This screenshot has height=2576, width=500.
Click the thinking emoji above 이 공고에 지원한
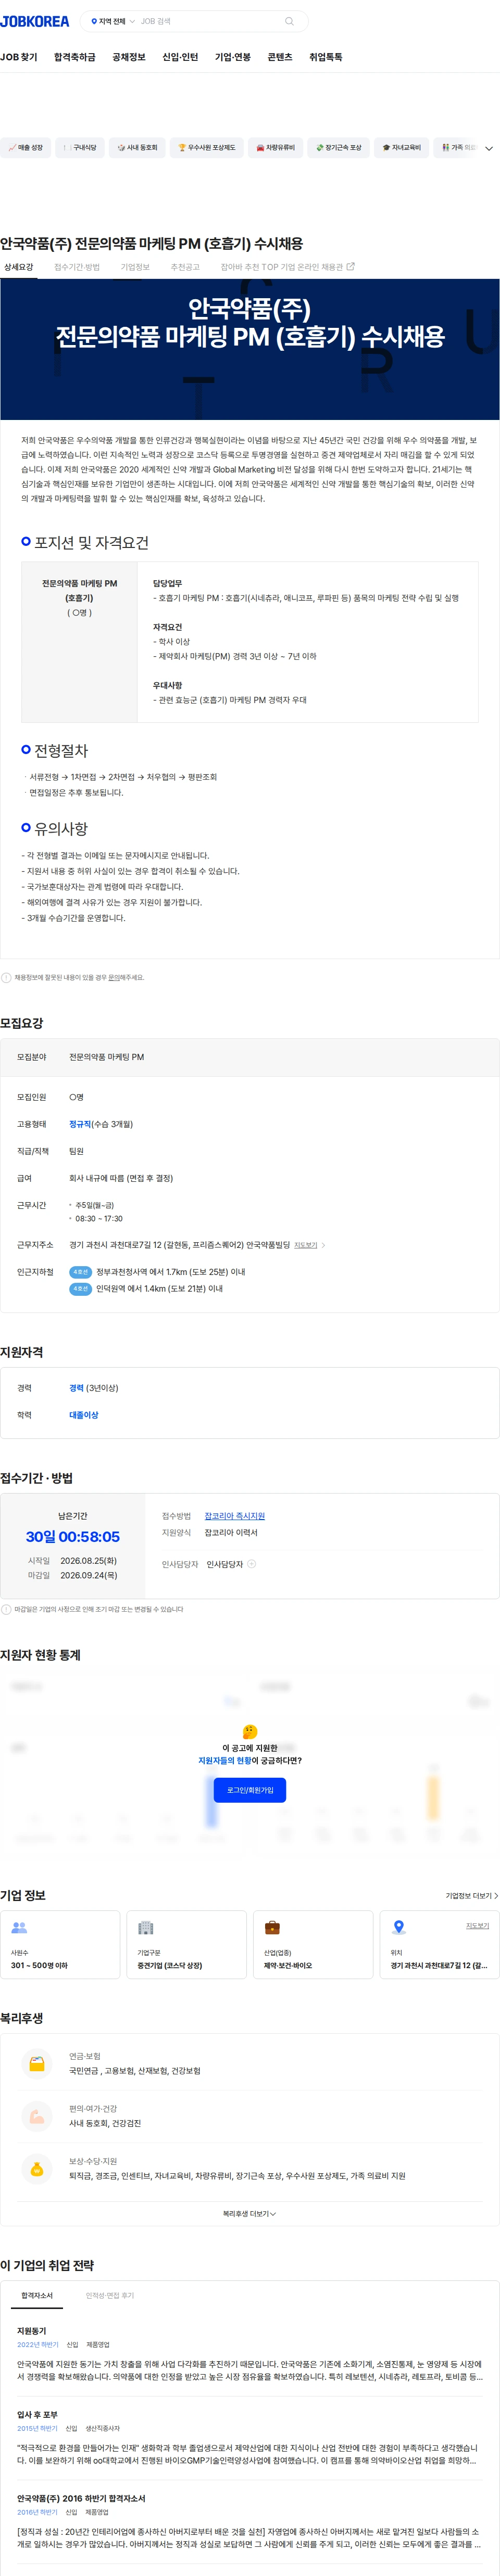pyautogui.click(x=250, y=1731)
